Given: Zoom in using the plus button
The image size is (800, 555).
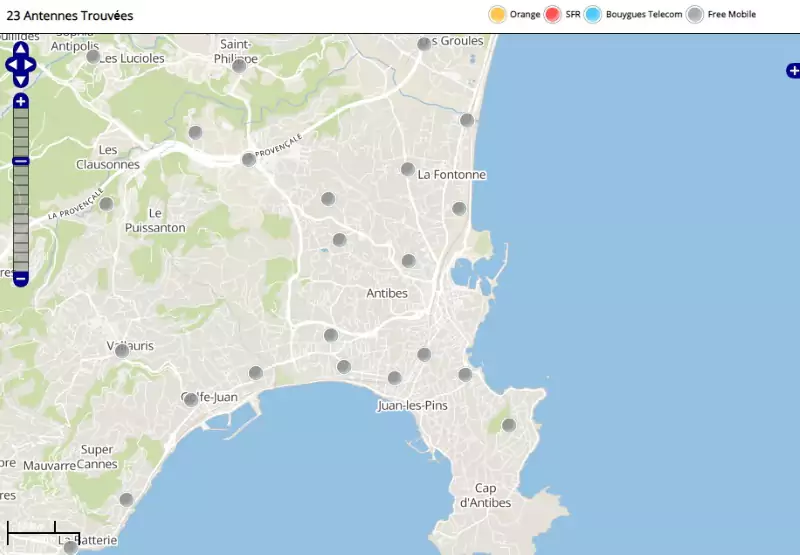Looking at the screenshot, I should (21, 101).
